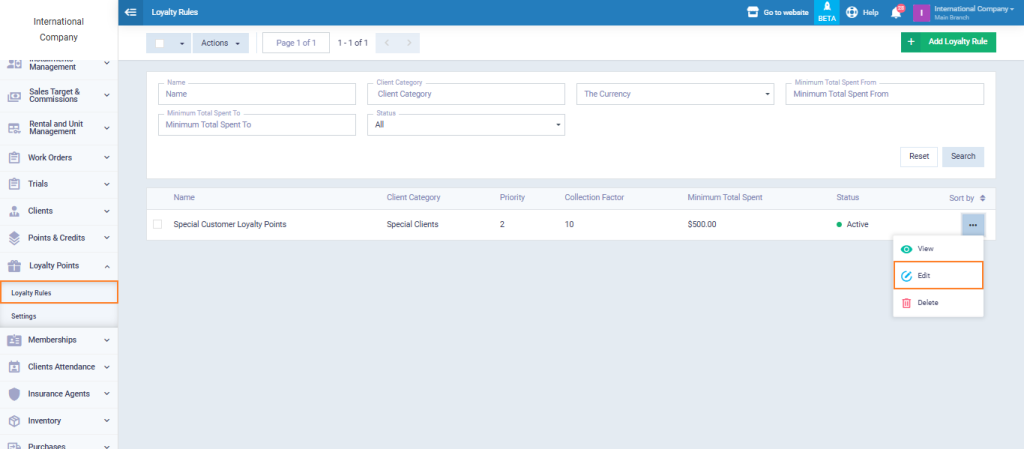This screenshot has height=449, width=1024.
Task: Click the Active status cell
Action: pos(852,224)
